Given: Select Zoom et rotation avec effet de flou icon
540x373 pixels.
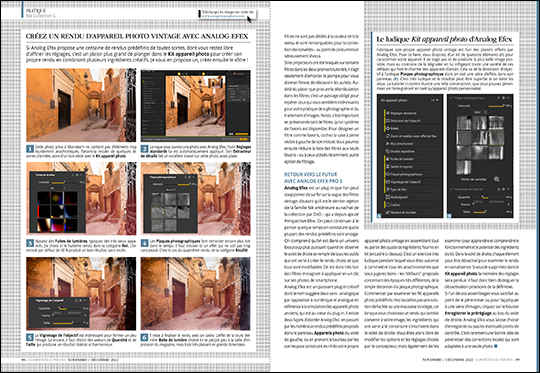Looking at the screenshot, I should [387, 136].
